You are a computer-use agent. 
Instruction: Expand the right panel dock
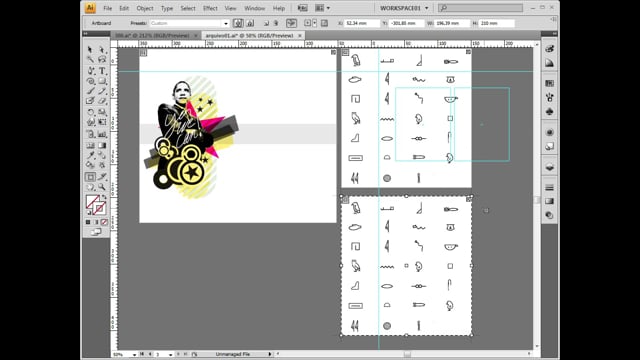pyautogui.click(x=554, y=33)
